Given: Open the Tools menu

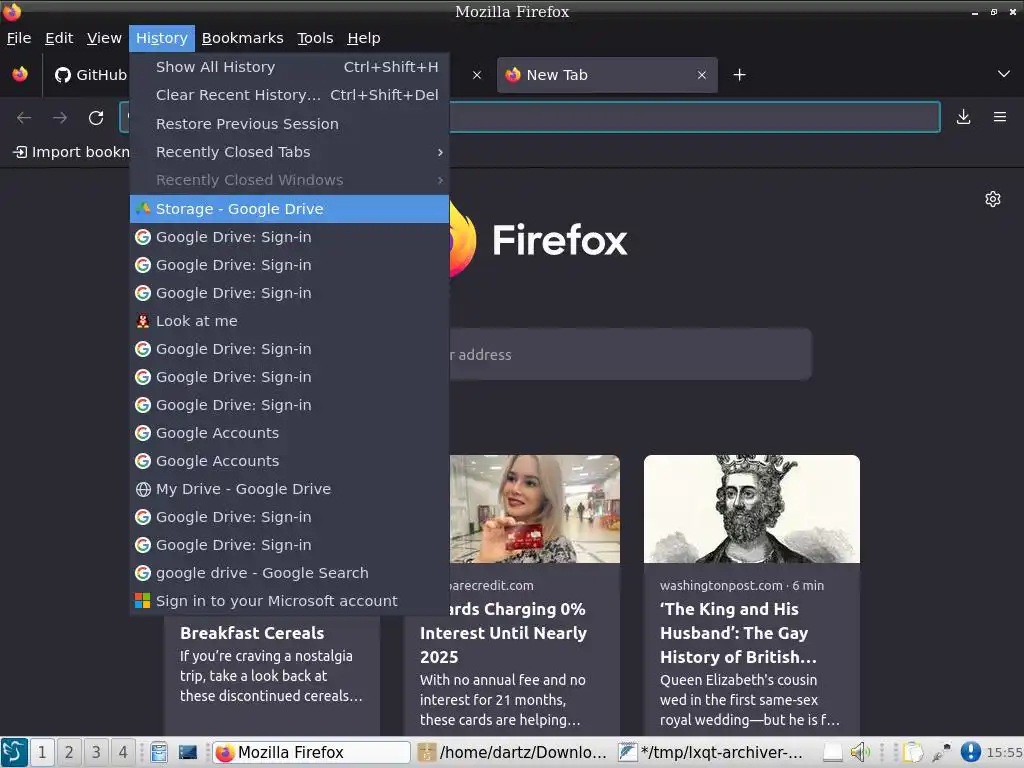Looking at the screenshot, I should pos(315,39).
